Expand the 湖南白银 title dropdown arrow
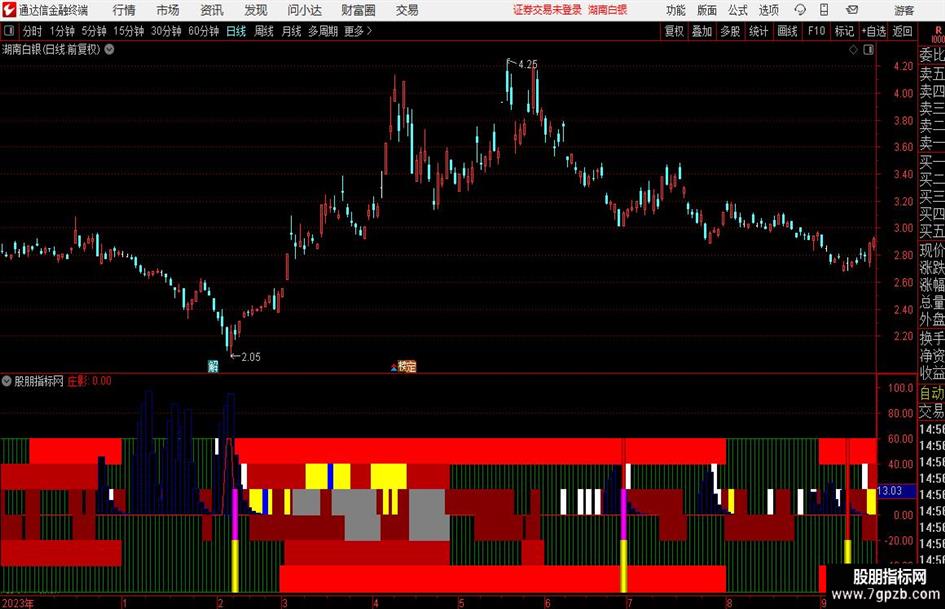 coord(110,49)
